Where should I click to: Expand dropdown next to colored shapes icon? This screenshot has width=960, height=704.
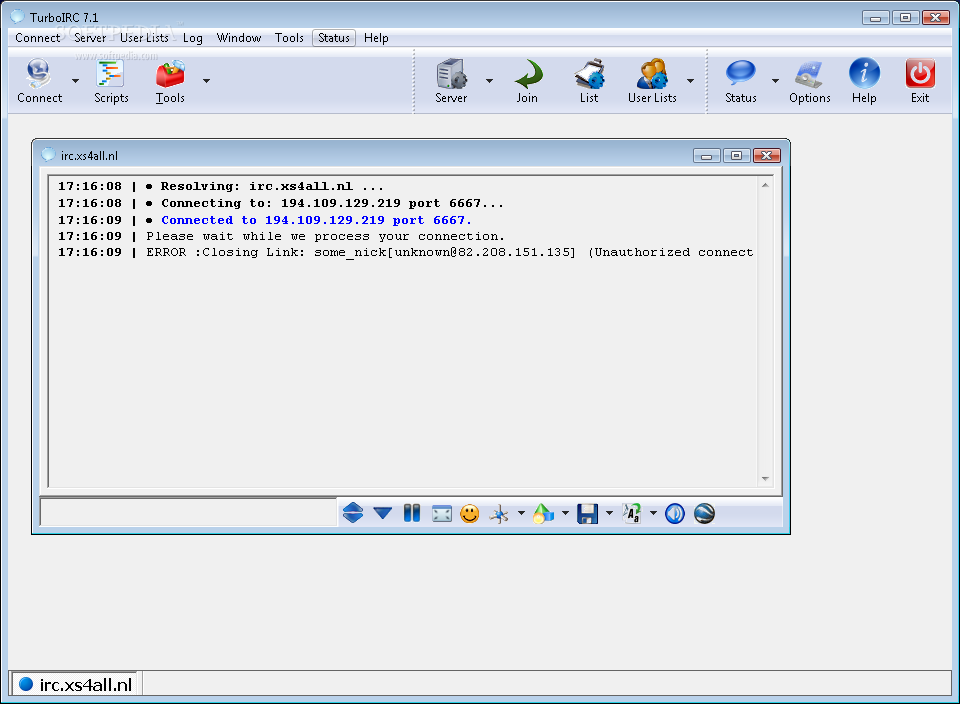[565, 513]
